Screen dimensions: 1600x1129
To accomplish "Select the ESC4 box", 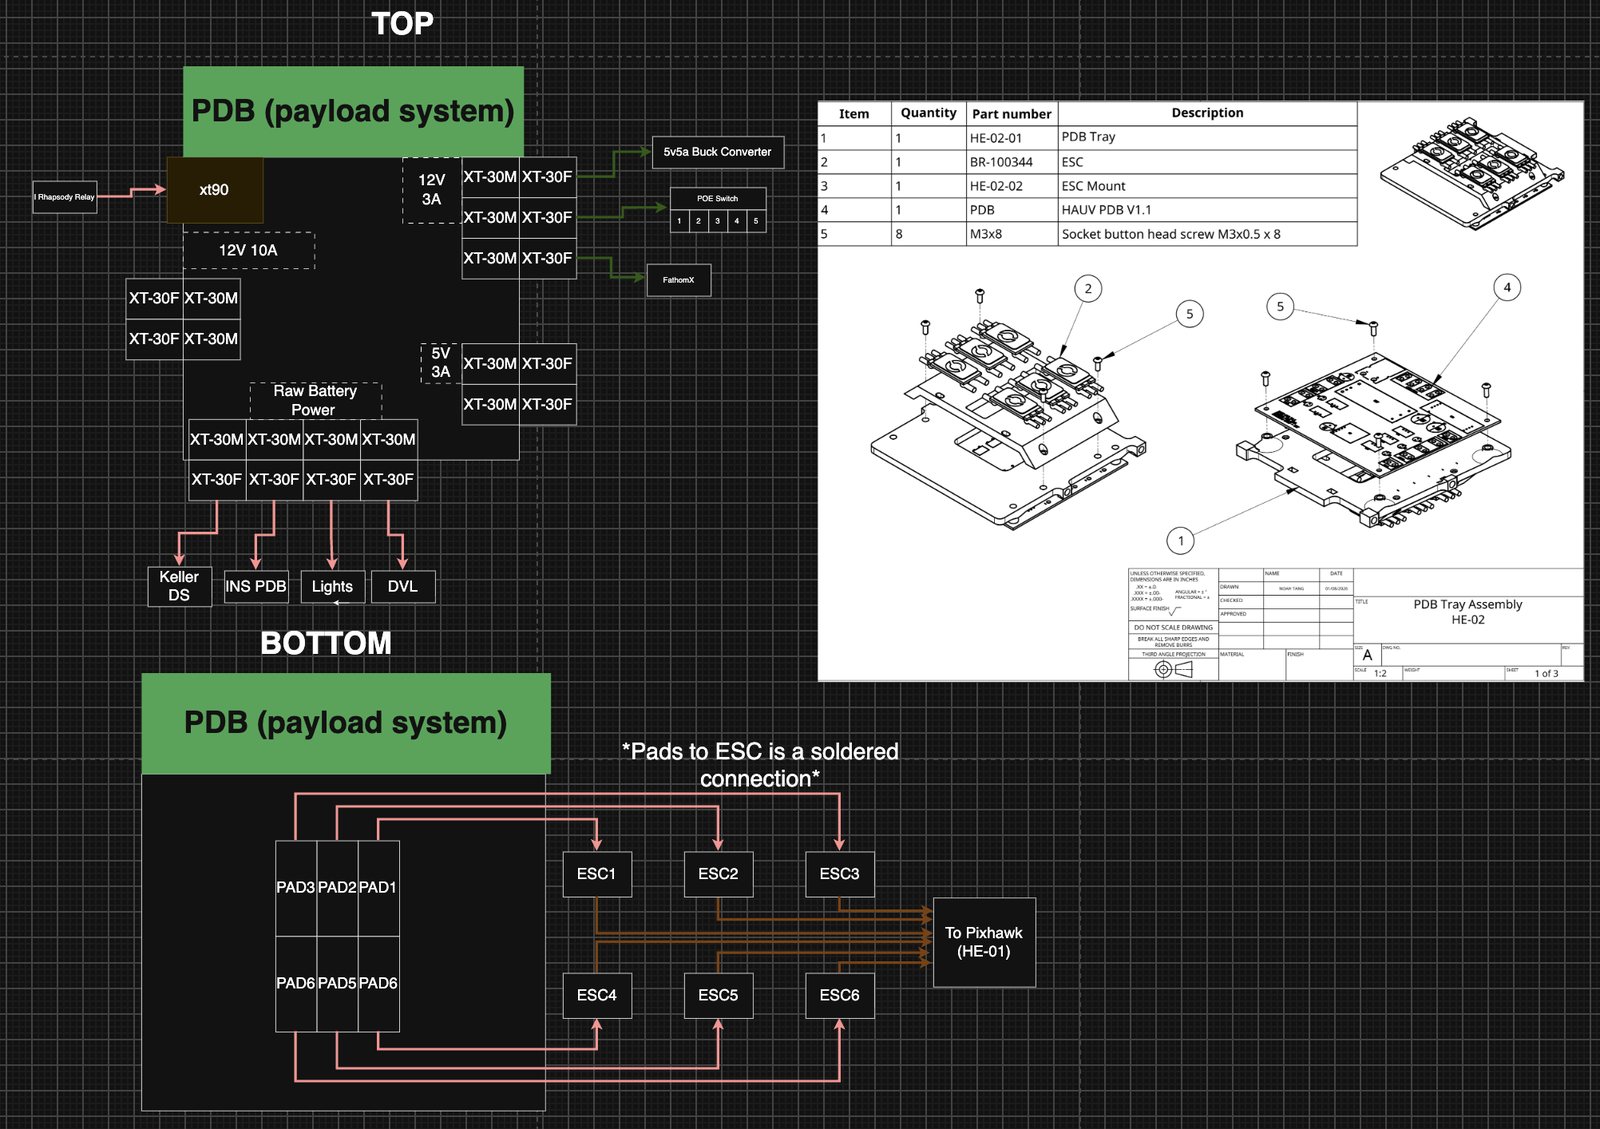I will 597,996.
